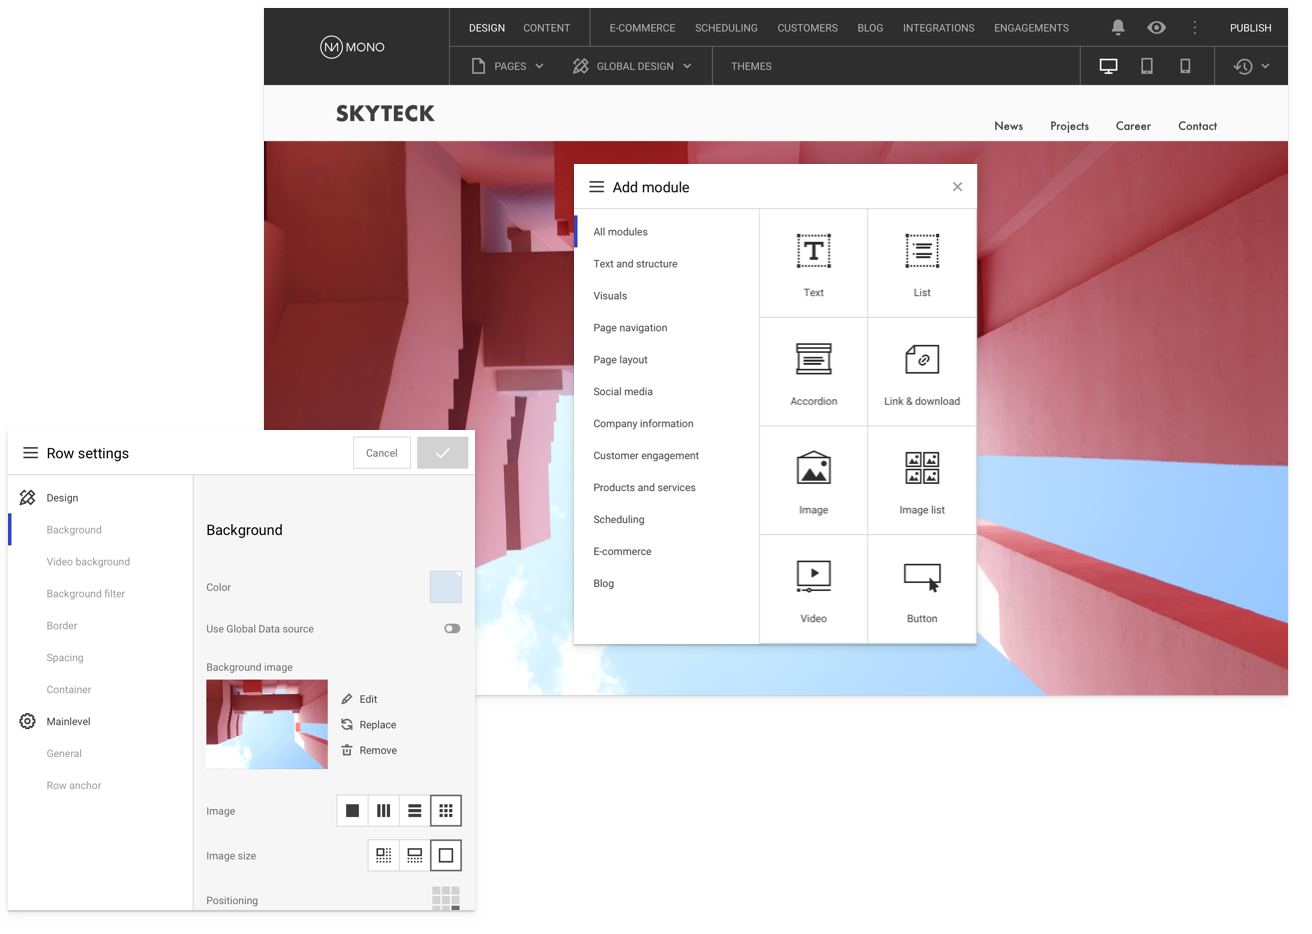This screenshot has width=1312, height=934.
Task: Click the background image thumbnail
Action: pyautogui.click(x=267, y=724)
